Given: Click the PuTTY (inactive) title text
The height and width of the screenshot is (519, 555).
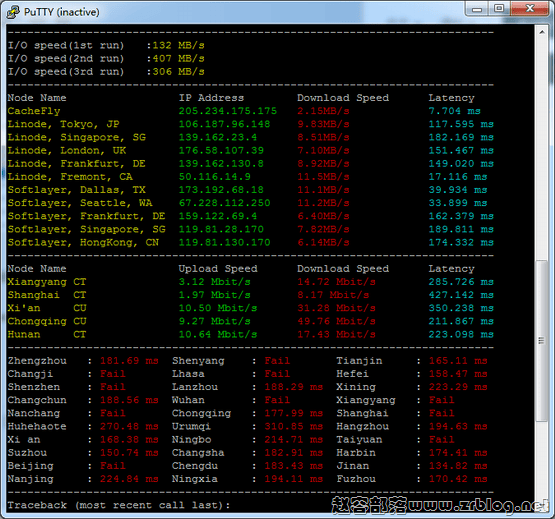Looking at the screenshot, I should (62, 12).
